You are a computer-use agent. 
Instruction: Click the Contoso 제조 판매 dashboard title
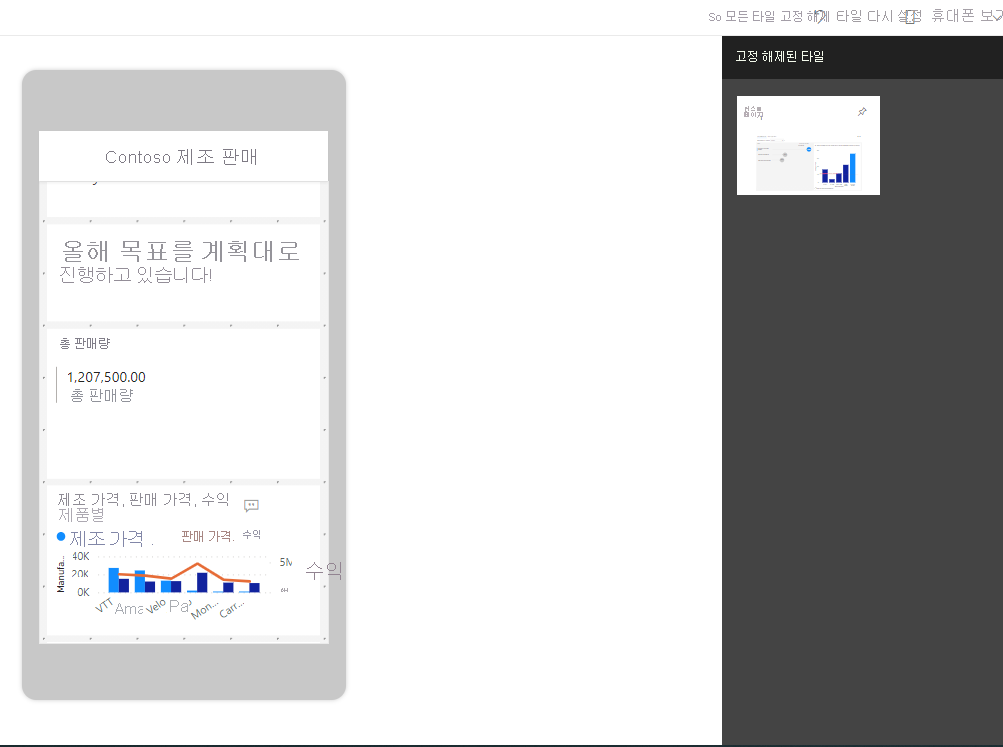click(x=181, y=157)
